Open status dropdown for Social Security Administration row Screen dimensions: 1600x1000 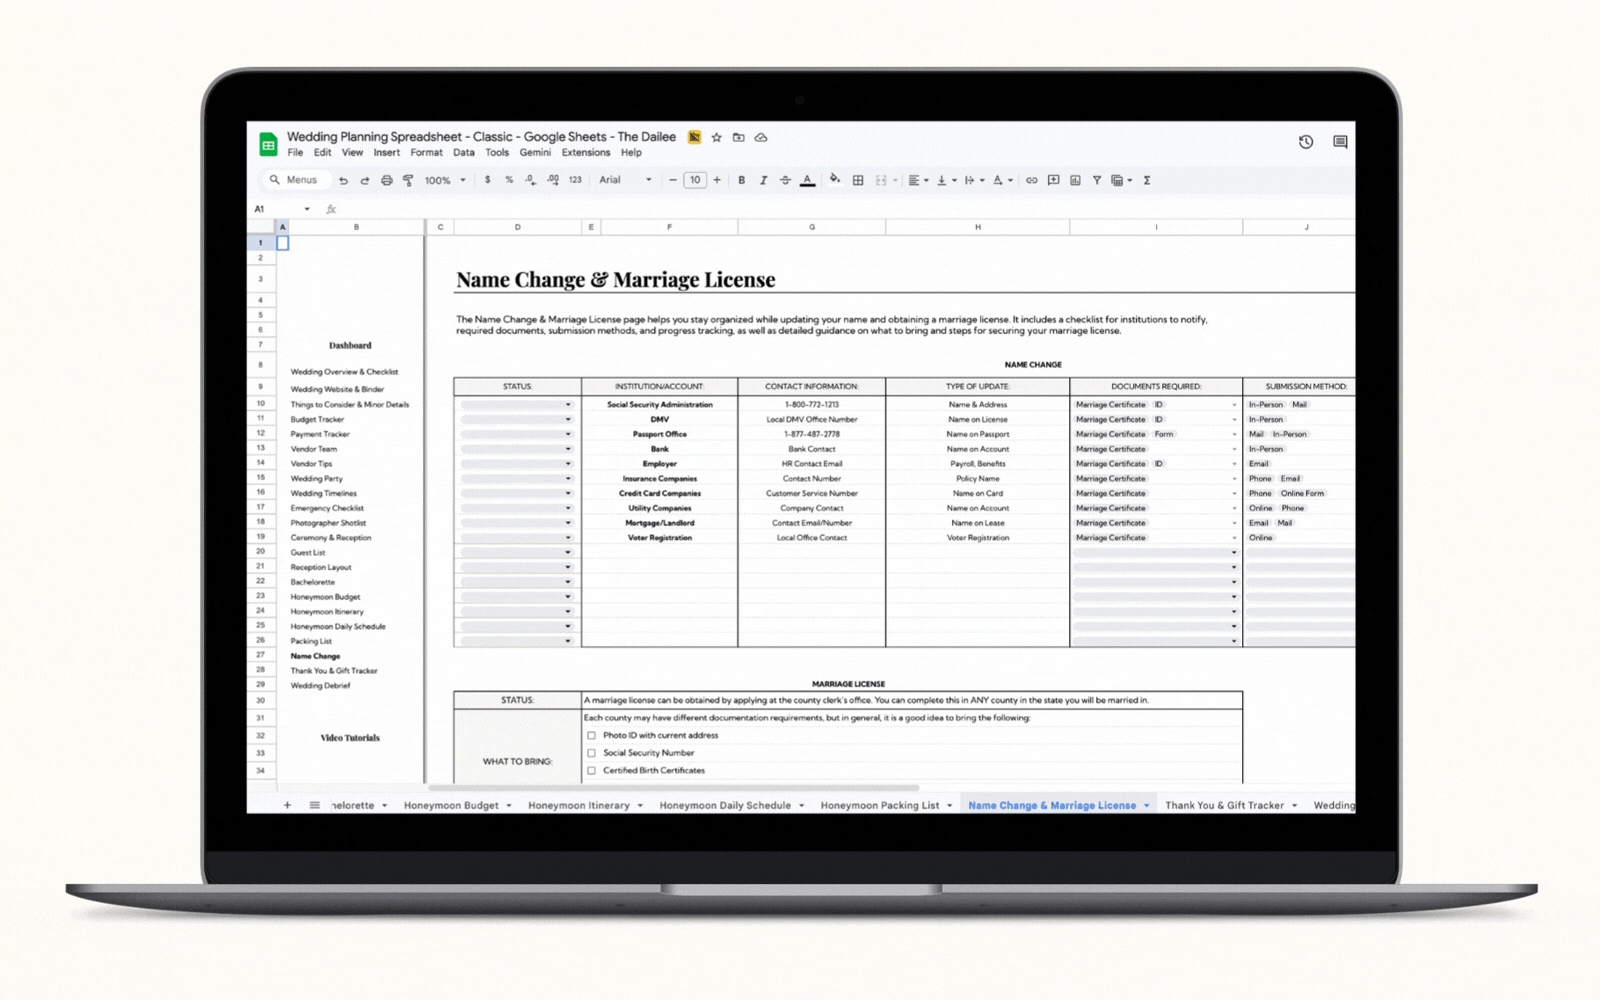517,405
